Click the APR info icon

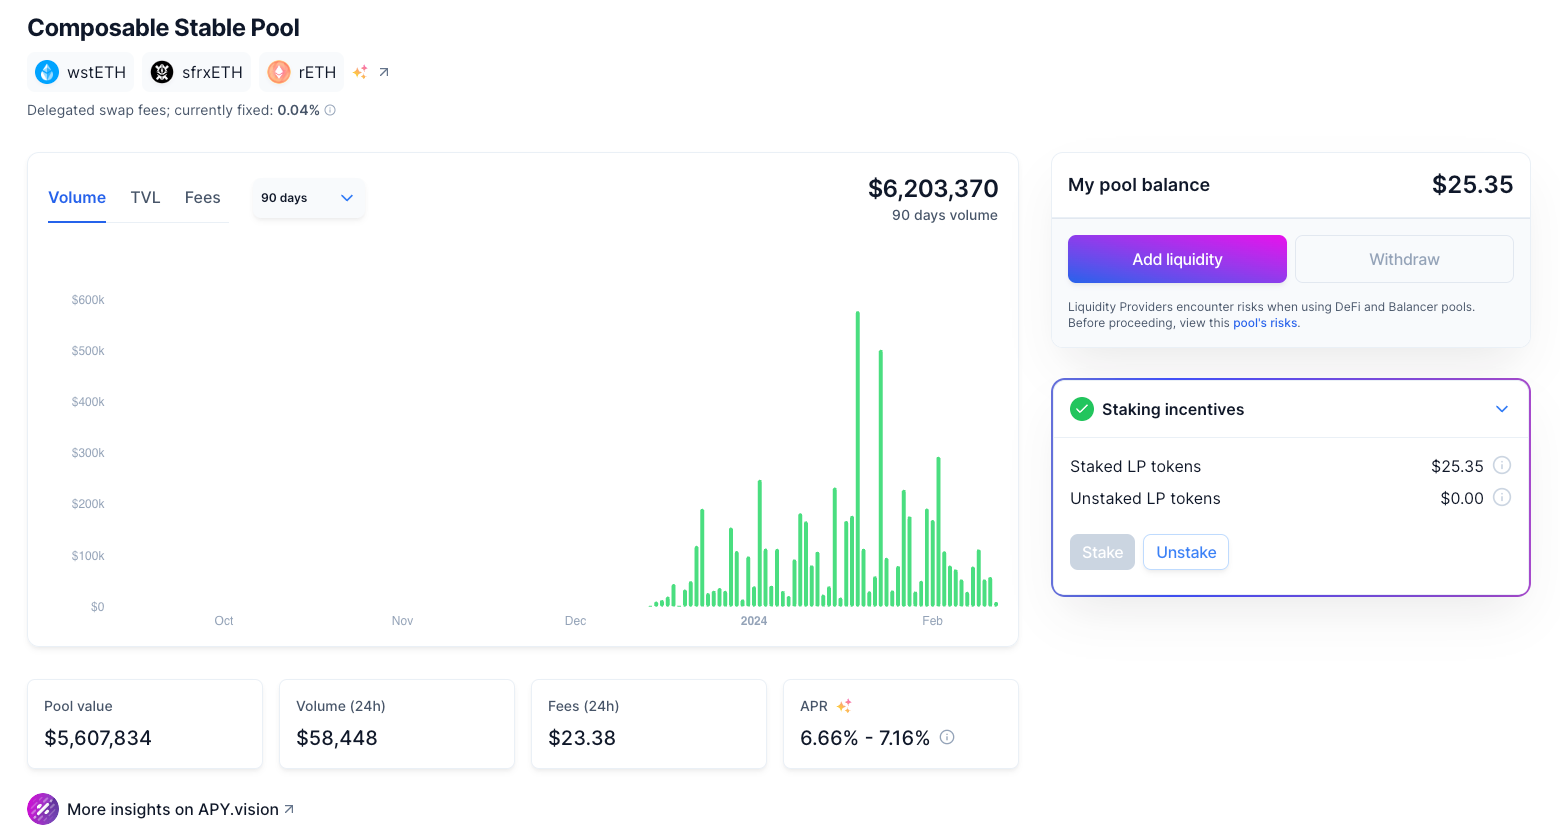[x=947, y=737]
